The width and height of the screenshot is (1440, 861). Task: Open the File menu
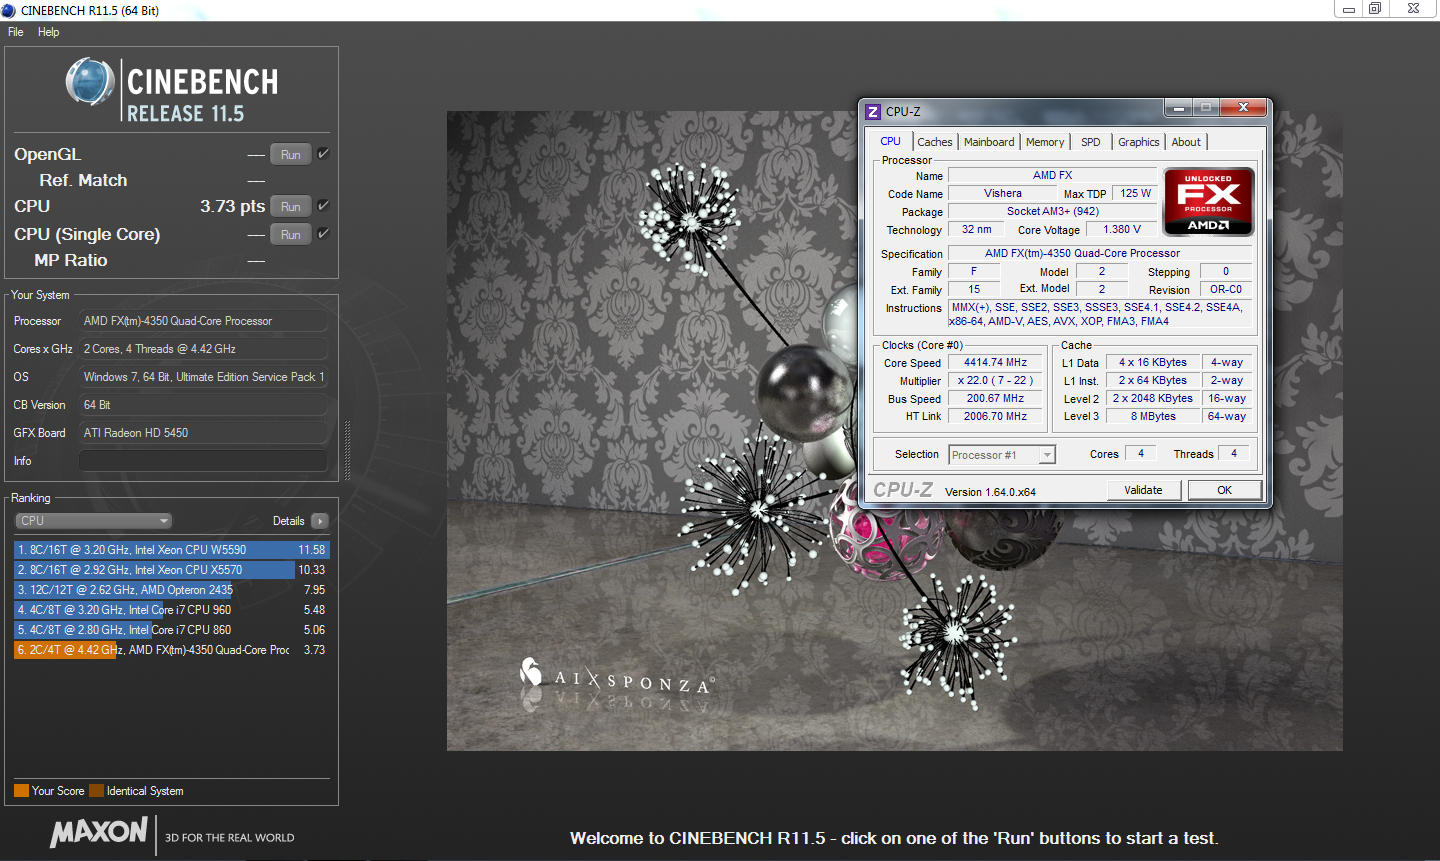(x=16, y=32)
